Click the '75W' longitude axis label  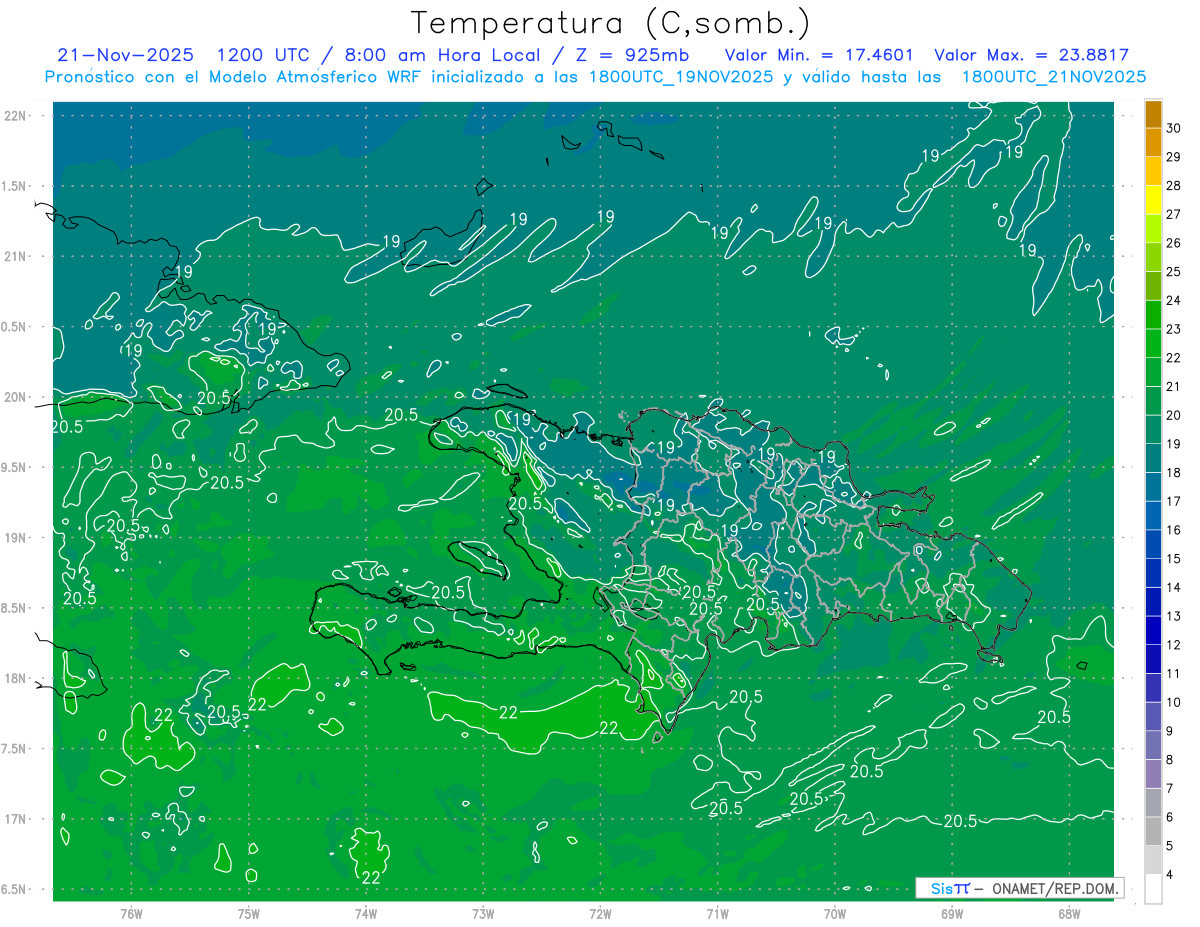249,914
